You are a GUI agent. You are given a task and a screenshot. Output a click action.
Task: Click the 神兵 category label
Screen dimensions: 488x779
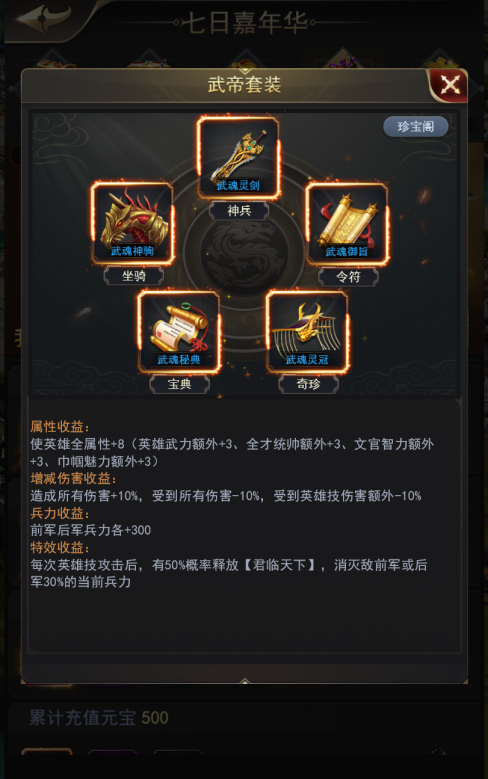239,211
